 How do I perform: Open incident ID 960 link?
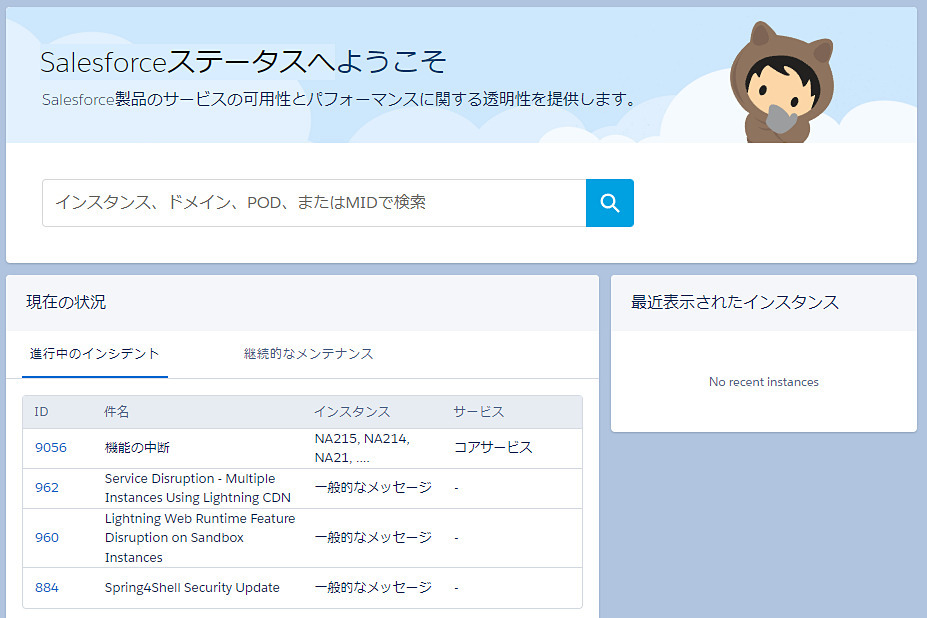46,538
